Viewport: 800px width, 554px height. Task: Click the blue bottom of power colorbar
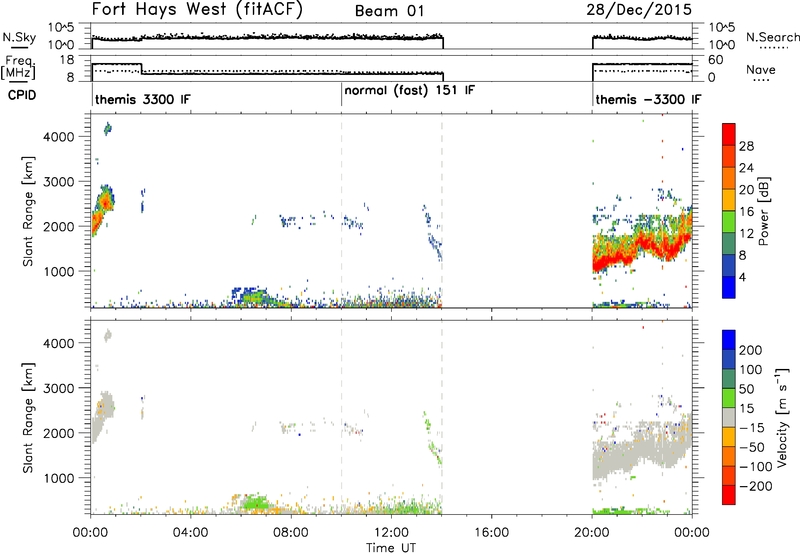[729, 287]
